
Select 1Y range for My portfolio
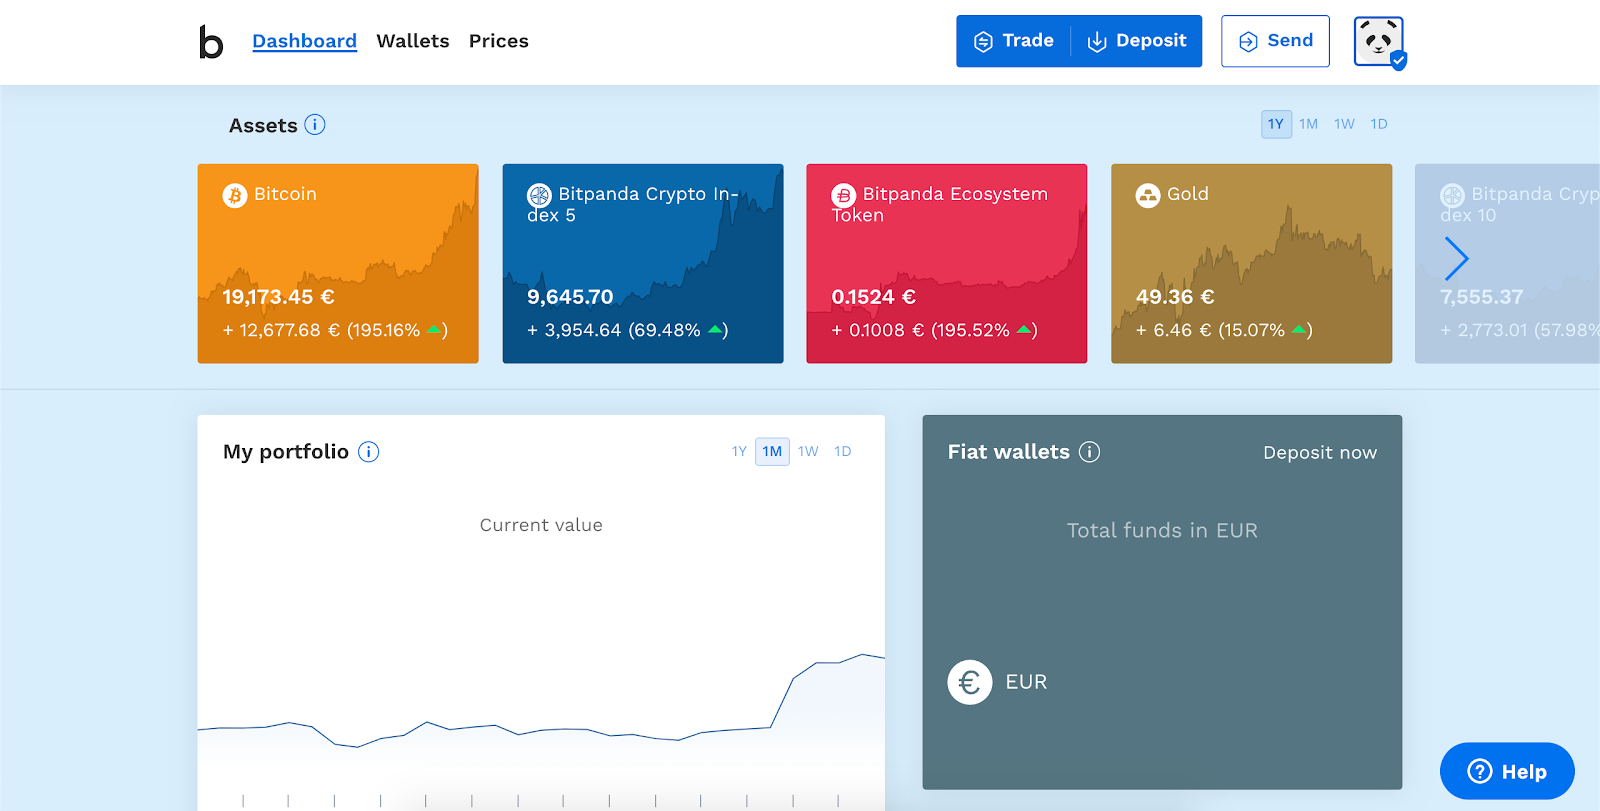[x=739, y=451]
